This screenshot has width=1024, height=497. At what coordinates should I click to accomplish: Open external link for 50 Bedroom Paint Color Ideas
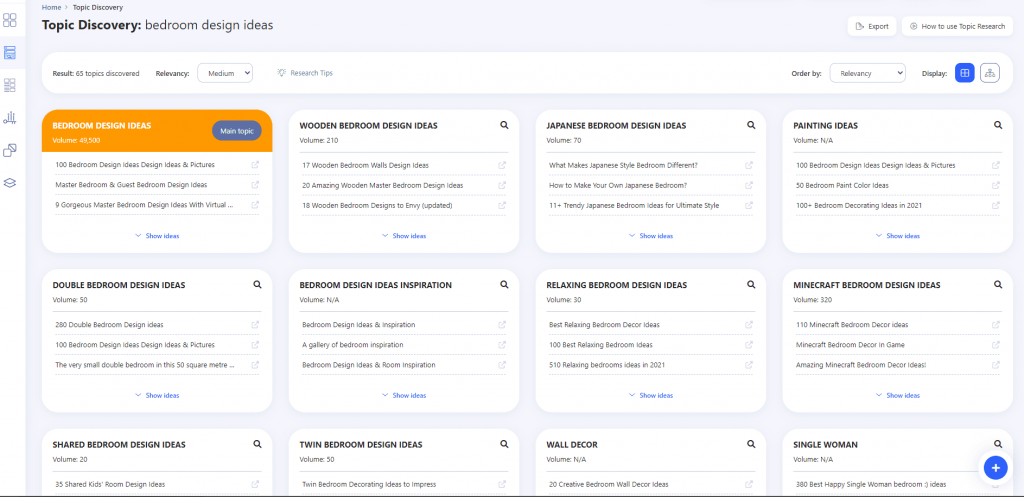(996, 185)
